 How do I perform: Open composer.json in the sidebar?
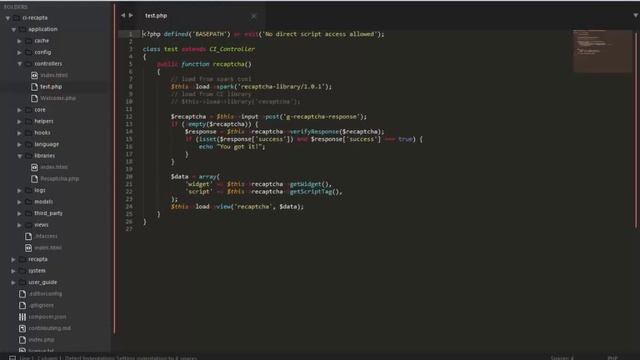(47, 317)
